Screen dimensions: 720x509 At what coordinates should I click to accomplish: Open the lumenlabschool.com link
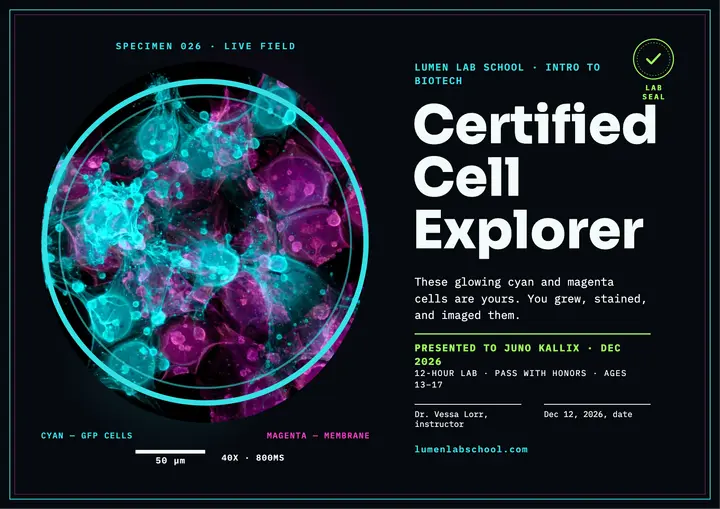coord(471,449)
